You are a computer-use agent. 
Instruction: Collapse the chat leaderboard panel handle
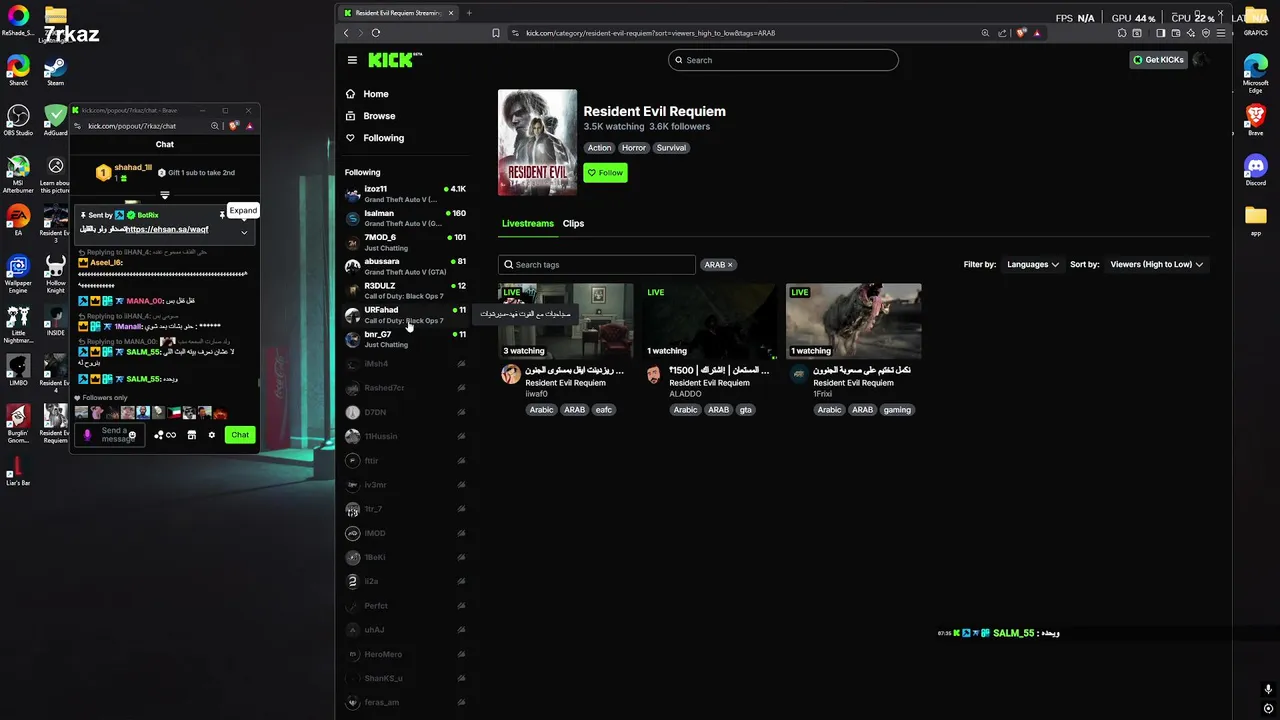[165, 195]
